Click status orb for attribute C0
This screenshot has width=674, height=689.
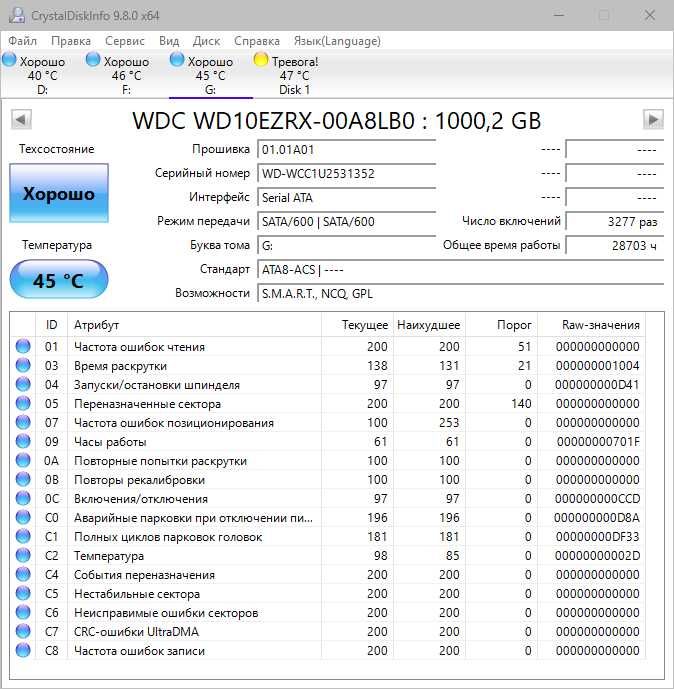23,517
